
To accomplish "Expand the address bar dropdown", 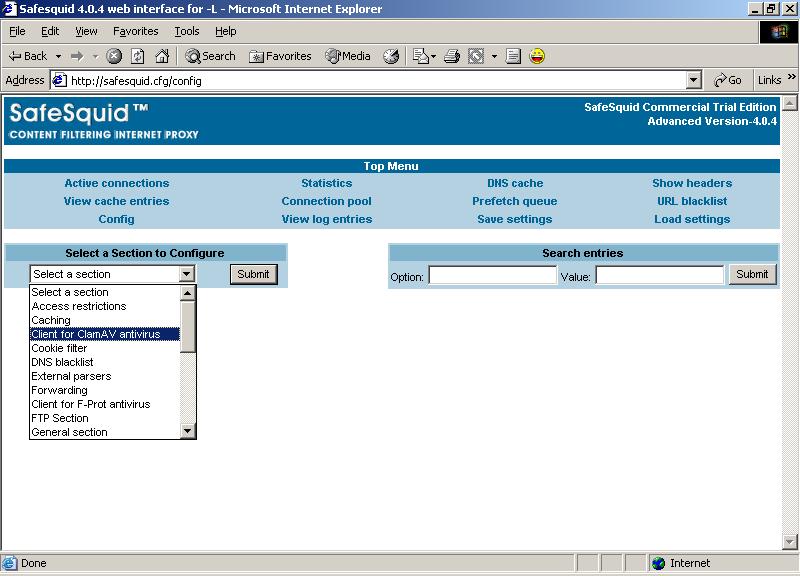I will tap(693, 81).
